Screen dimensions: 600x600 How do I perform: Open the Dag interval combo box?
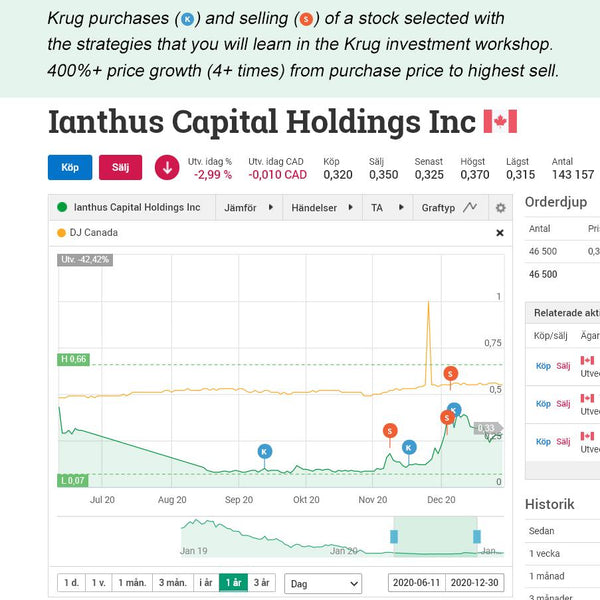pyautogui.click(x=323, y=584)
